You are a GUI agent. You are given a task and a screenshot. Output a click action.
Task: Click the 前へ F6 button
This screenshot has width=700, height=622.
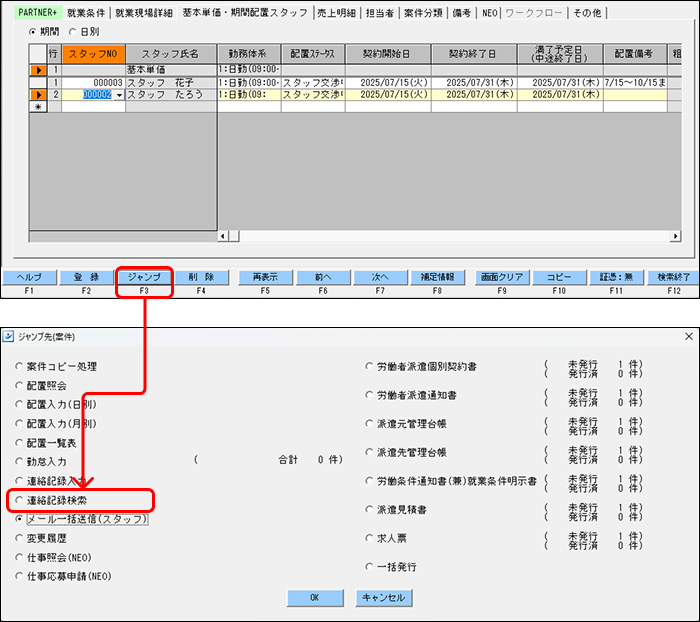(x=323, y=277)
